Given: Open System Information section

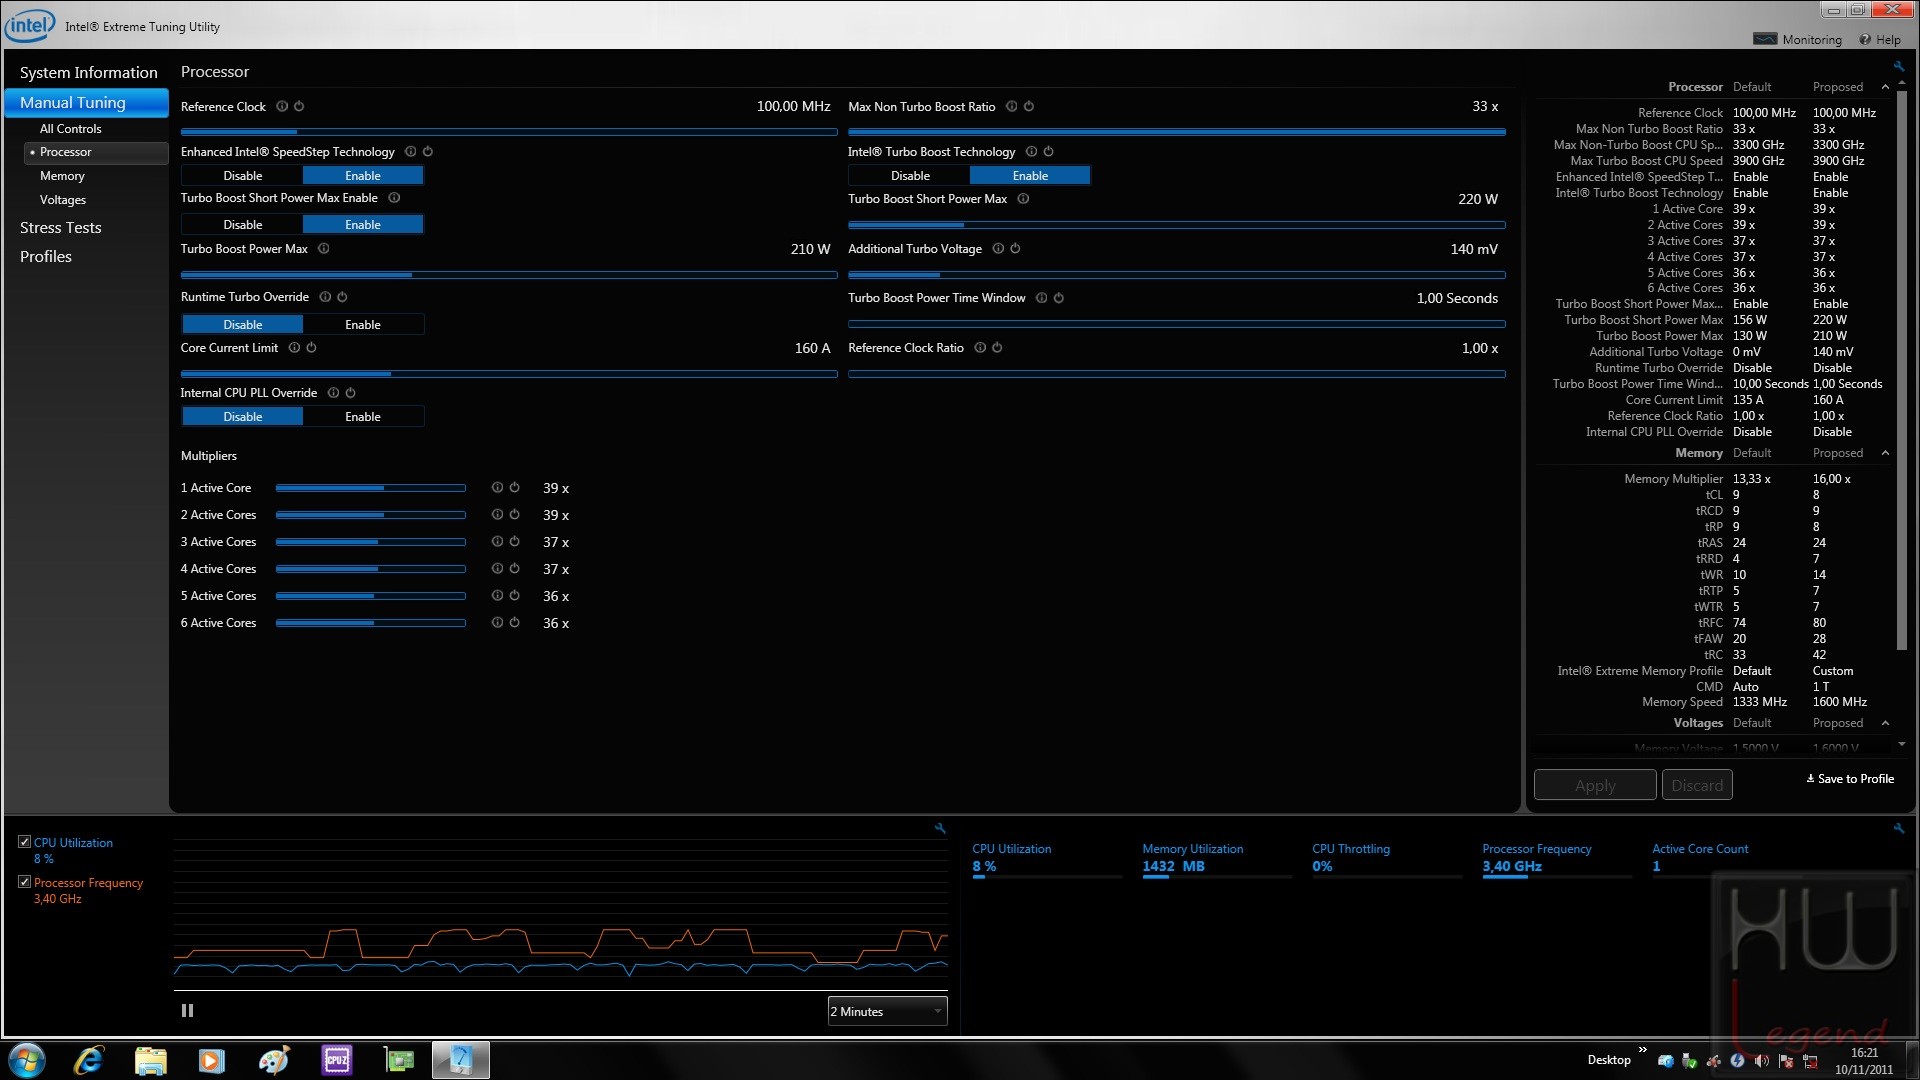Looking at the screenshot, I should pos(88,73).
